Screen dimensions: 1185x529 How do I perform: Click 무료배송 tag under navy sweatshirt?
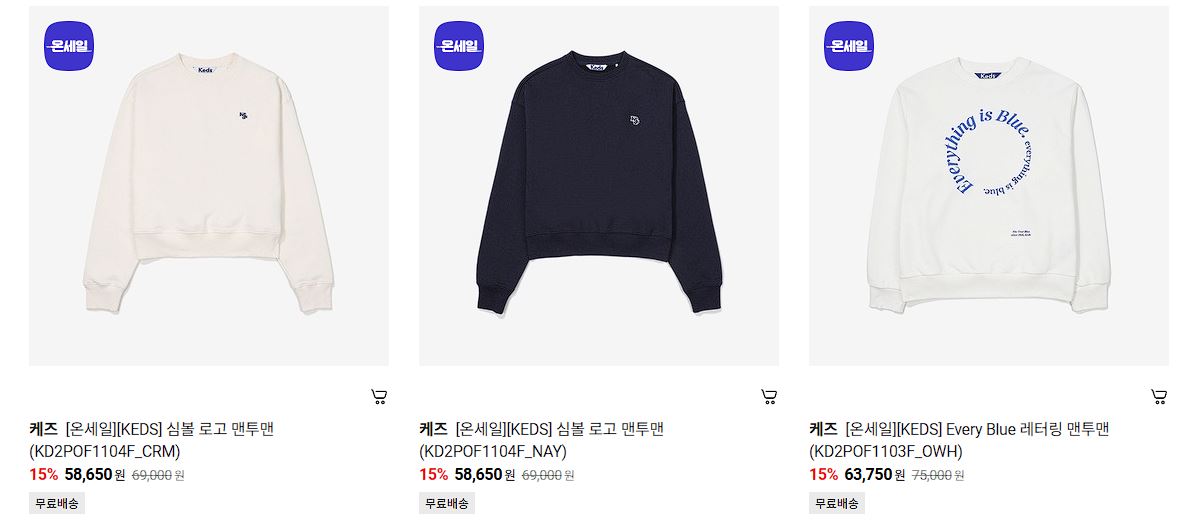tap(447, 503)
